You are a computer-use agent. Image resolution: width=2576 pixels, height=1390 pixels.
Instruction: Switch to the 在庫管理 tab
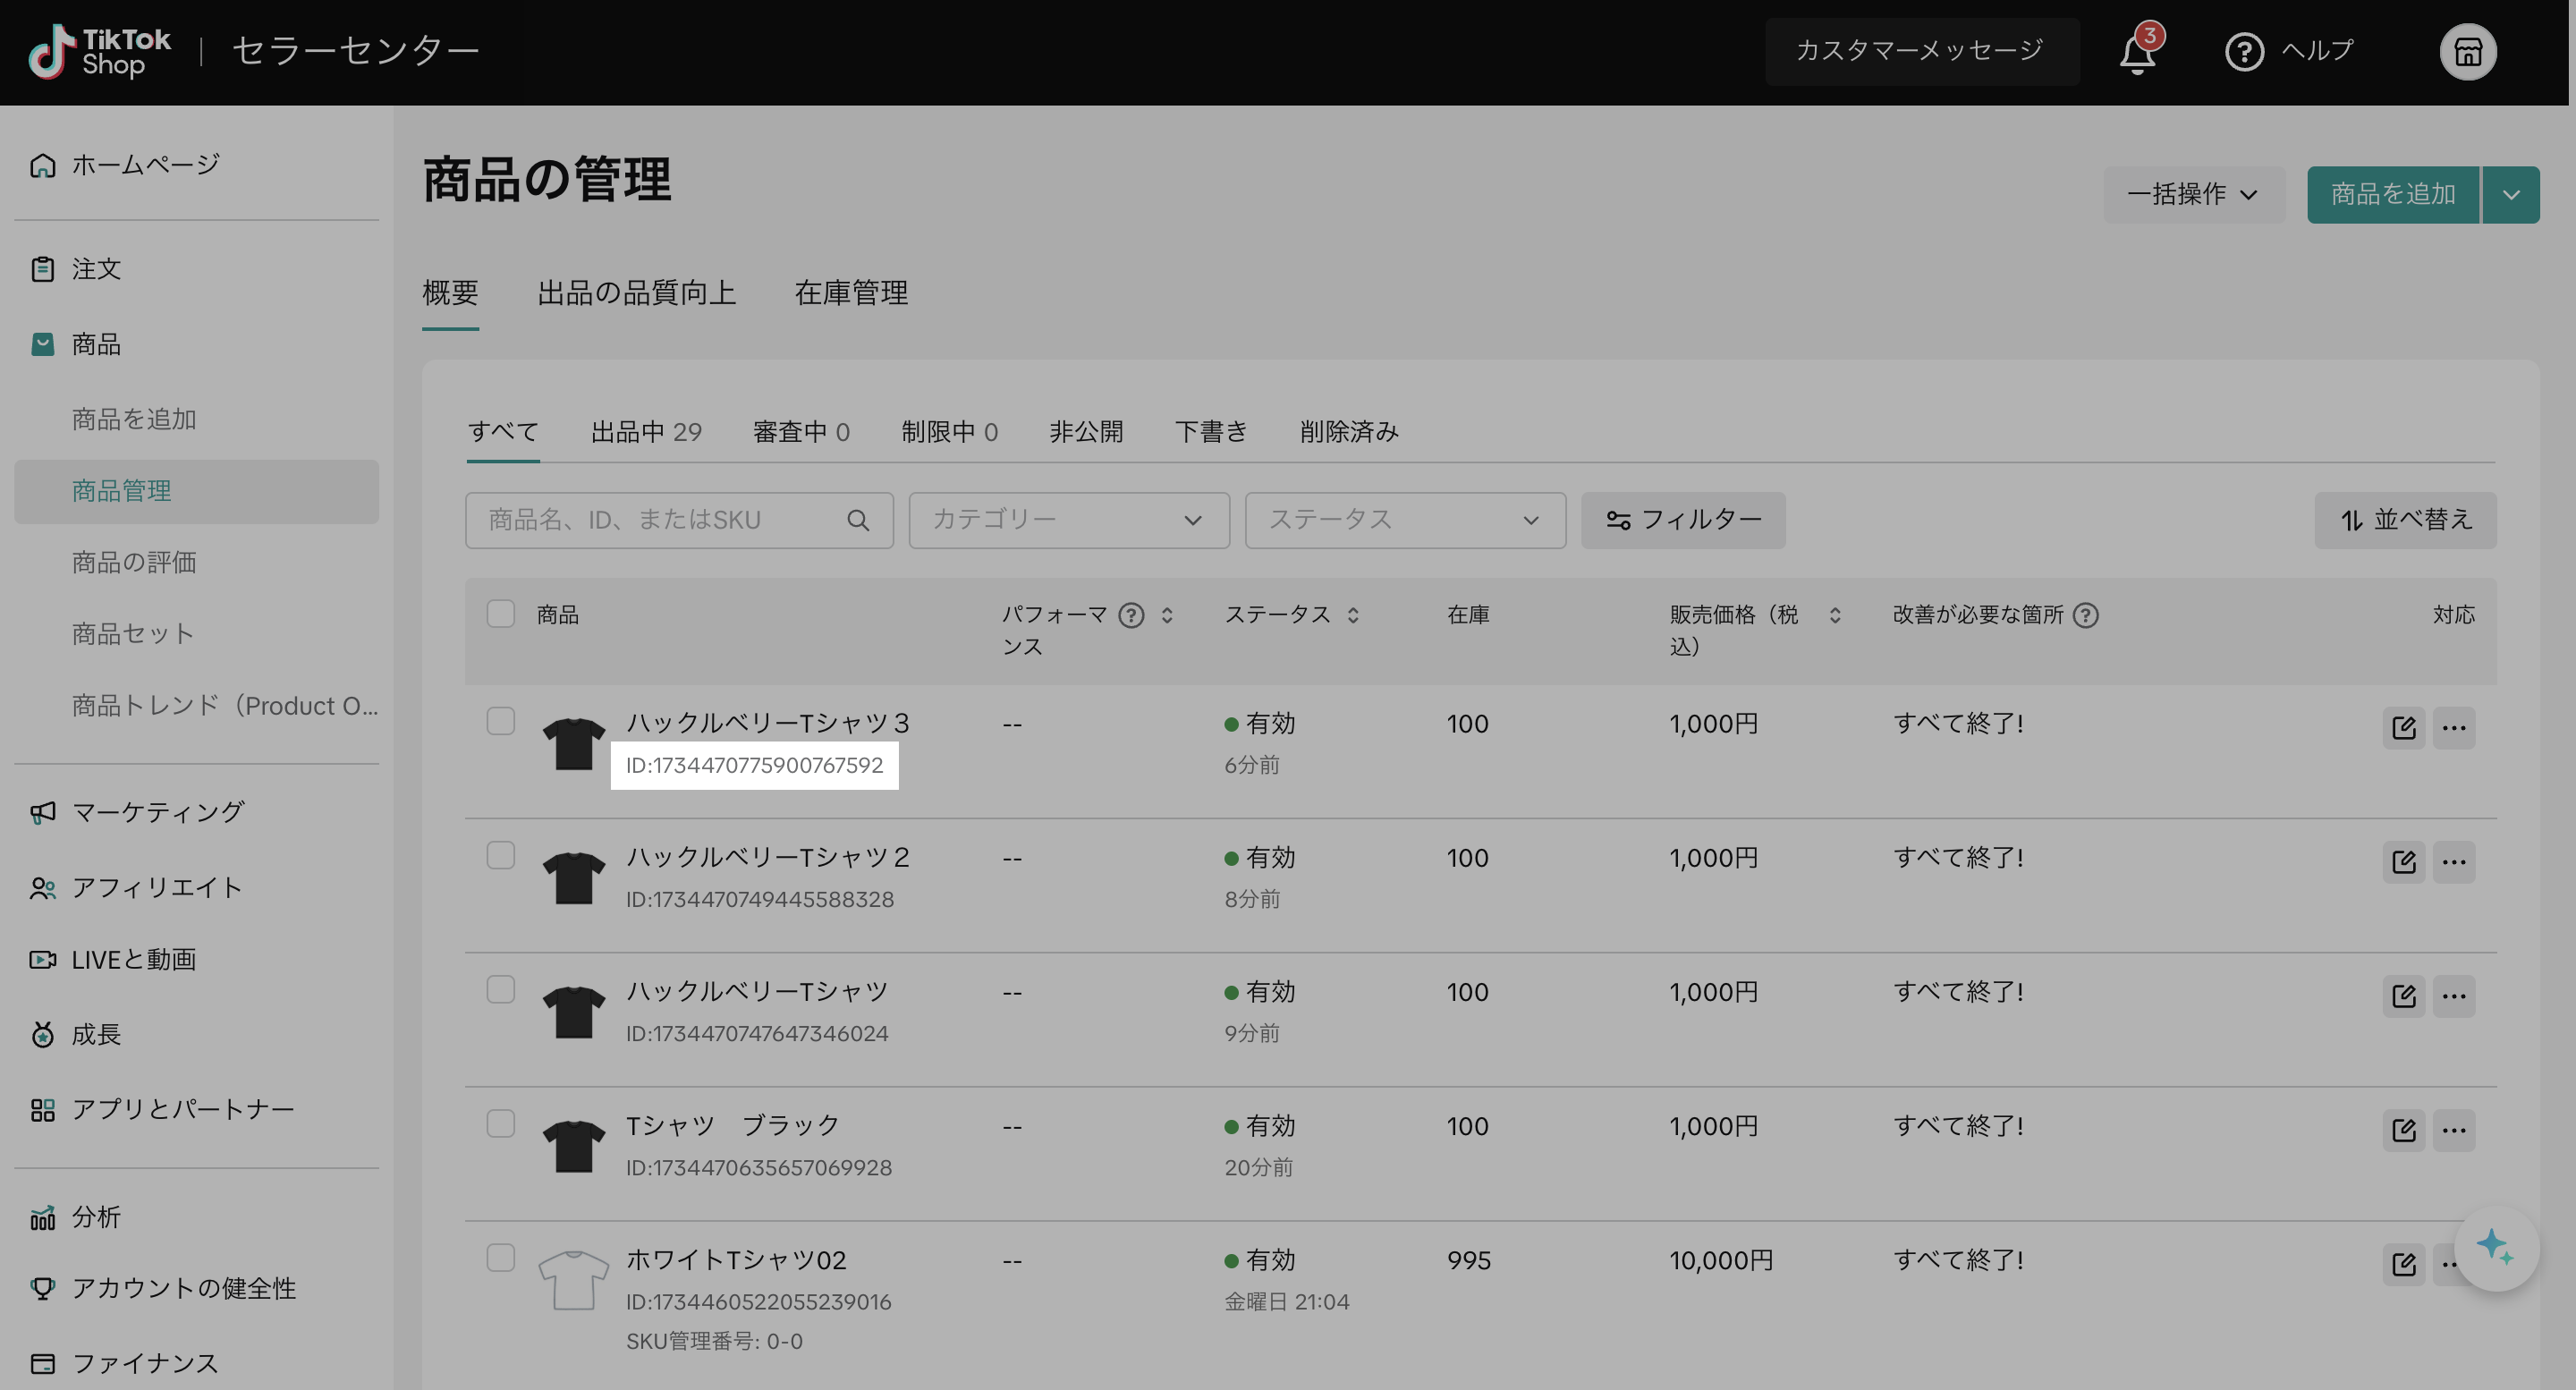(851, 293)
